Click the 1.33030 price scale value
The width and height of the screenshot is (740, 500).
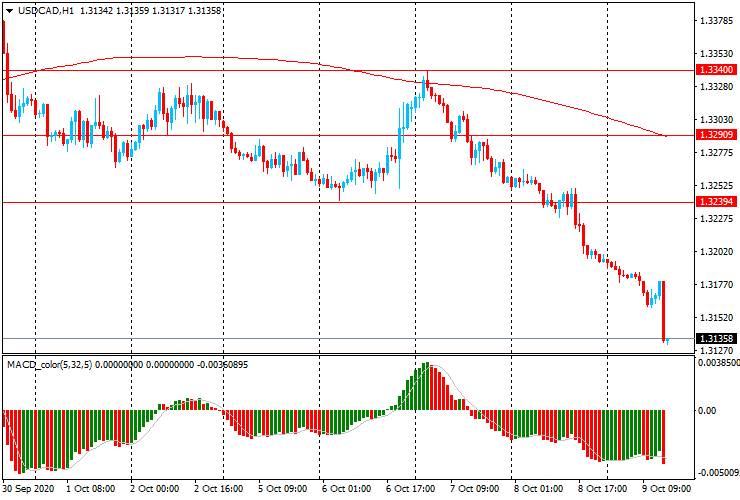point(717,120)
